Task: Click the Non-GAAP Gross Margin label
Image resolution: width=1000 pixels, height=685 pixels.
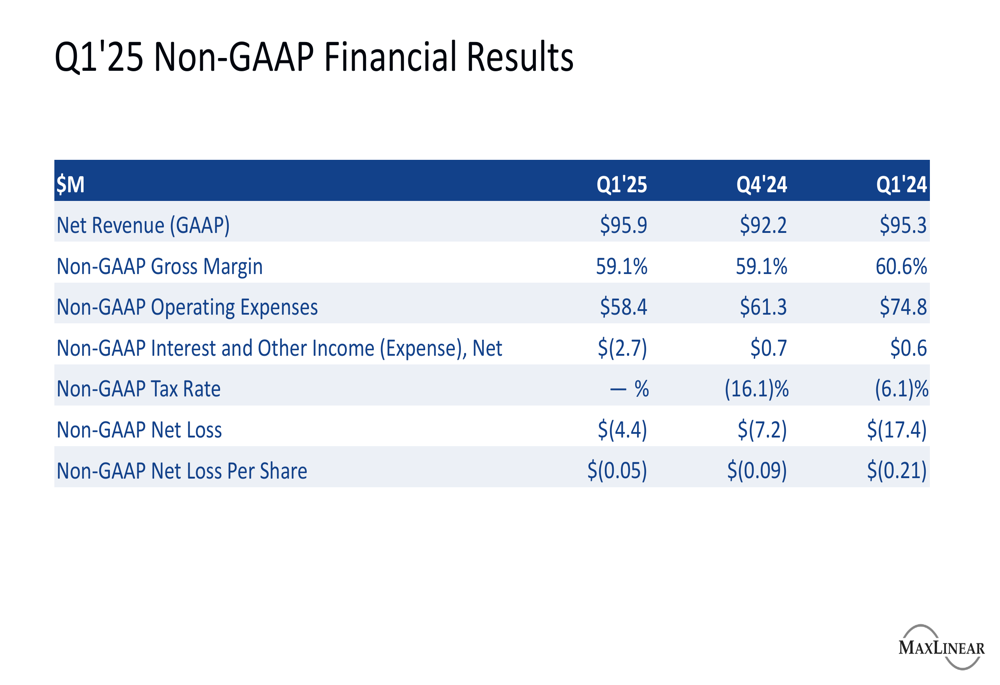Action: click(x=159, y=267)
